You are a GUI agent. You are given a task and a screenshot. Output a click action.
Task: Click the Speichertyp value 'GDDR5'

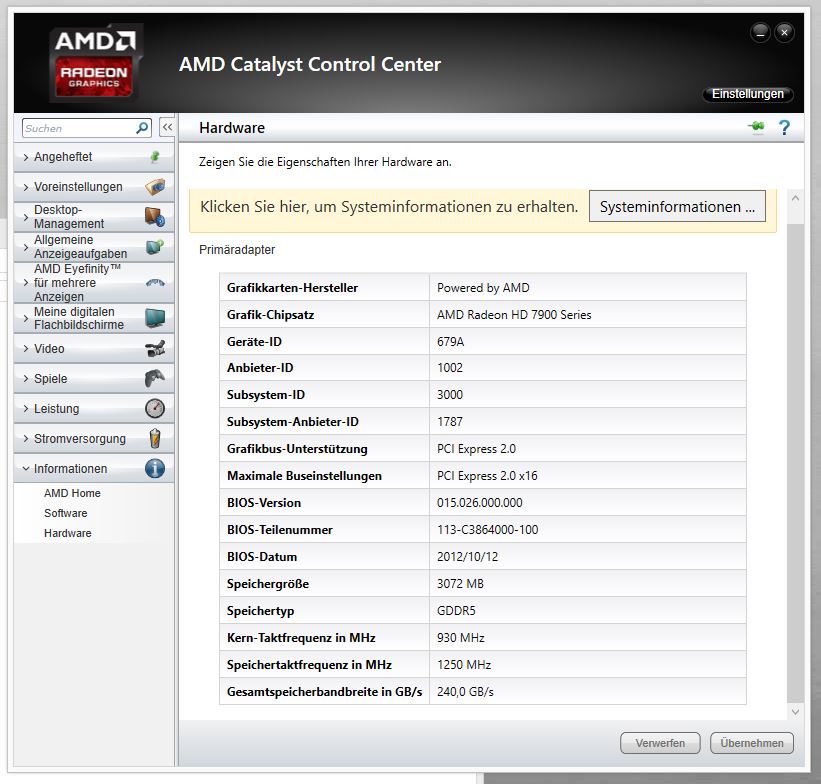(456, 611)
